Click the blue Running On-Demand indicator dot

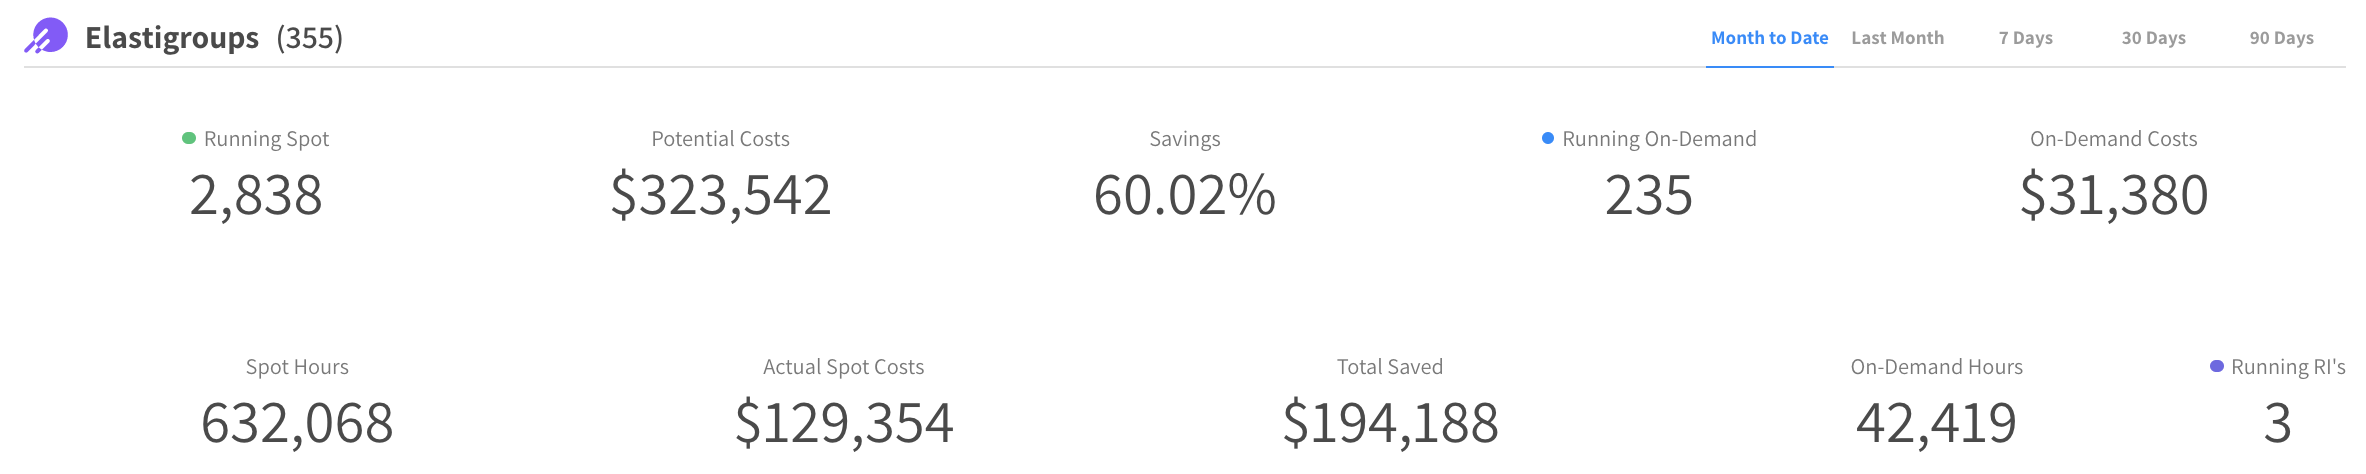1548,138
